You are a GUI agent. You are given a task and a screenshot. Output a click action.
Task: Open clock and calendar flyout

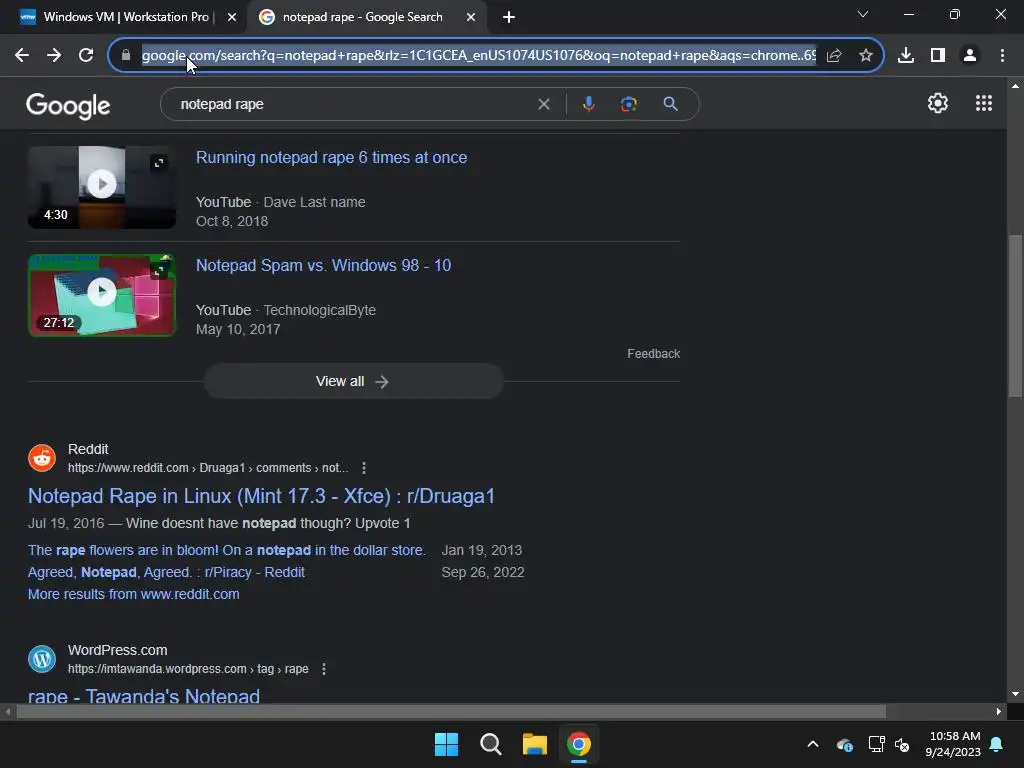coord(953,744)
